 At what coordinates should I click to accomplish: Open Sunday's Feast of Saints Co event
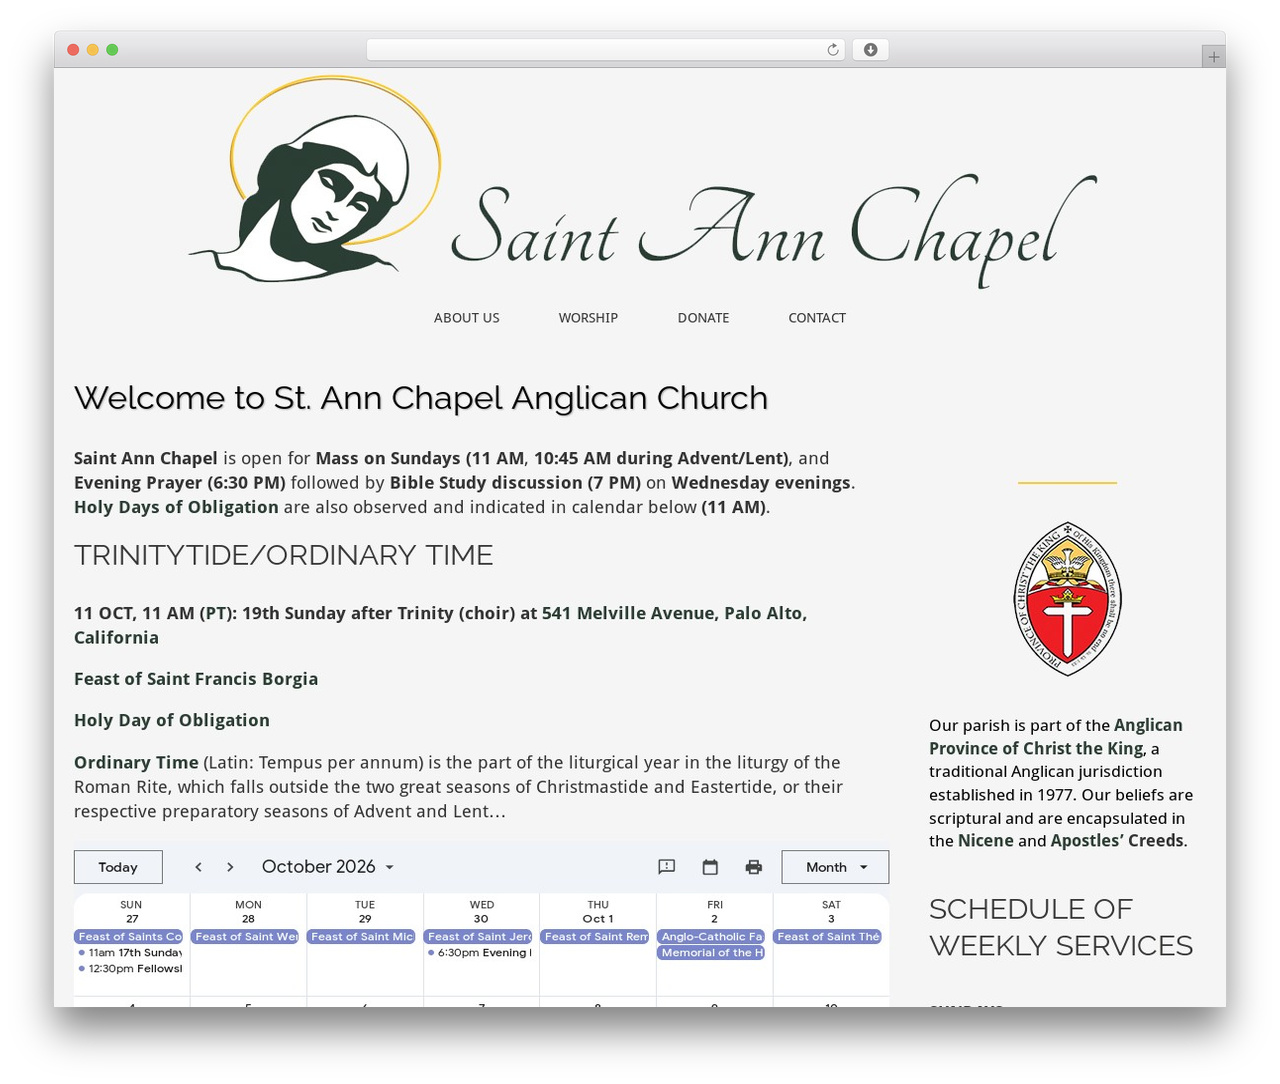[130, 937]
